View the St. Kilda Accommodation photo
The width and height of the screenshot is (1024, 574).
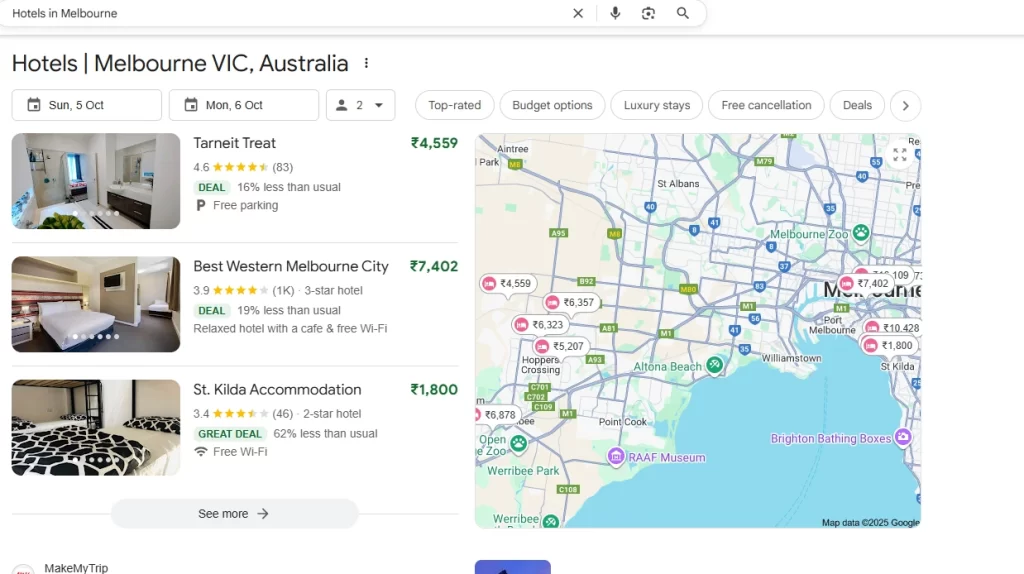tap(96, 428)
